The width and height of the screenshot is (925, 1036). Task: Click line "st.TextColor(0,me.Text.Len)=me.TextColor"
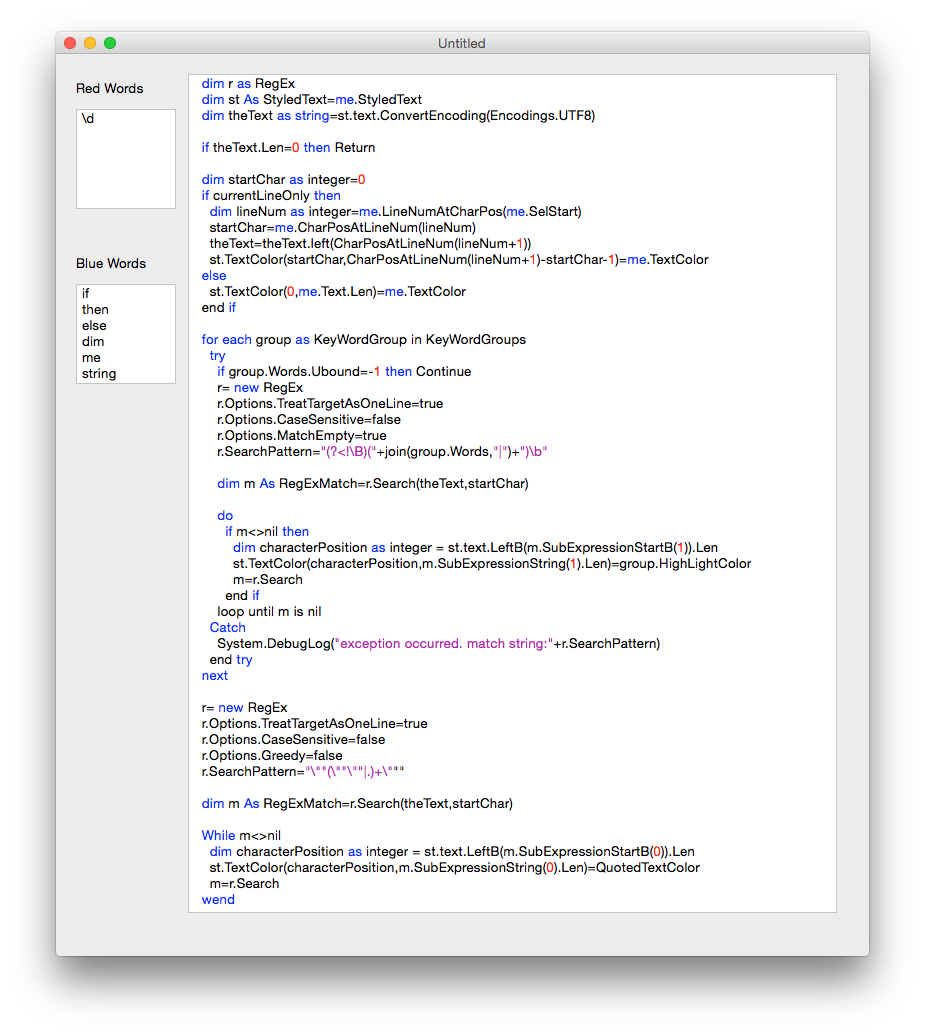tap(338, 291)
